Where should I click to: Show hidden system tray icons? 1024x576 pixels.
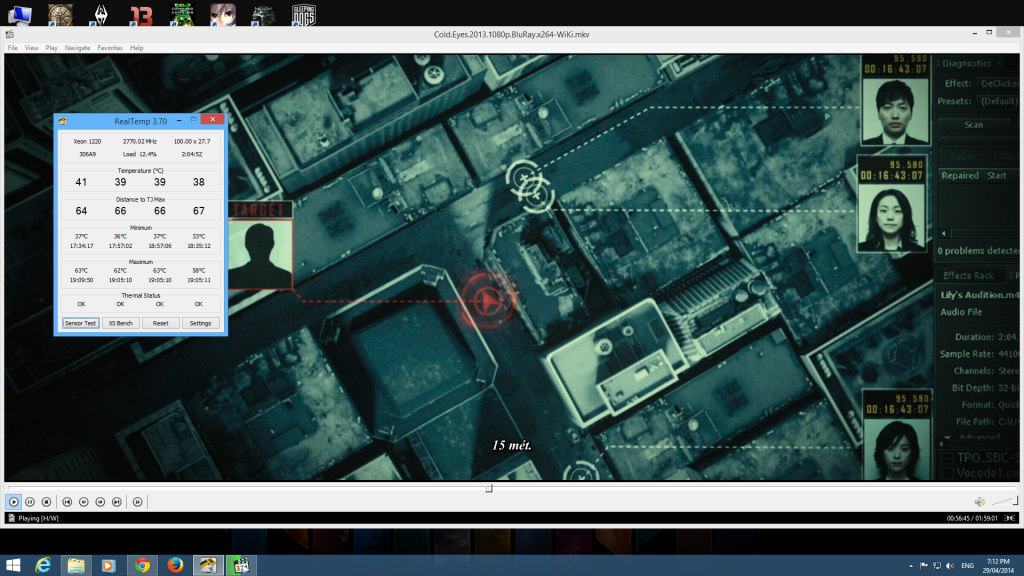[911, 566]
